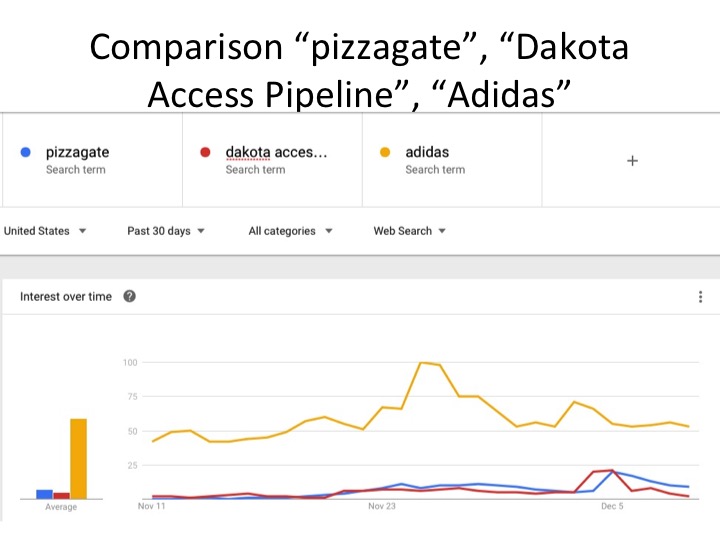Viewport: 720px width, 540px height.
Task: Click the blue dot next to pizzagate
Action: click(x=26, y=153)
